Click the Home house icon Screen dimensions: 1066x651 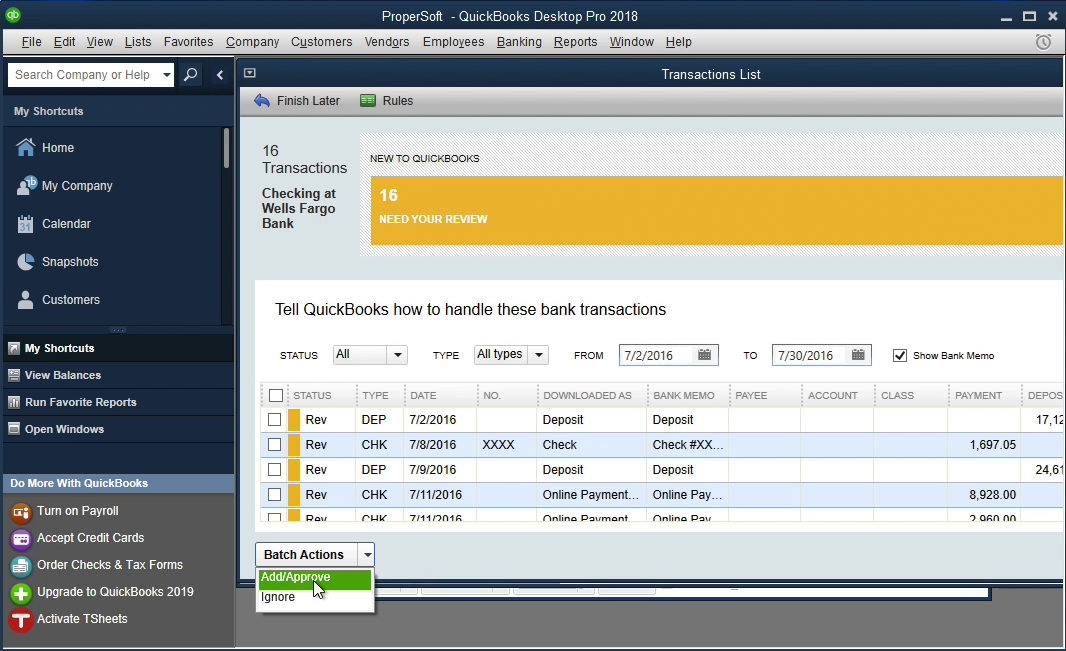tap(26, 147)
